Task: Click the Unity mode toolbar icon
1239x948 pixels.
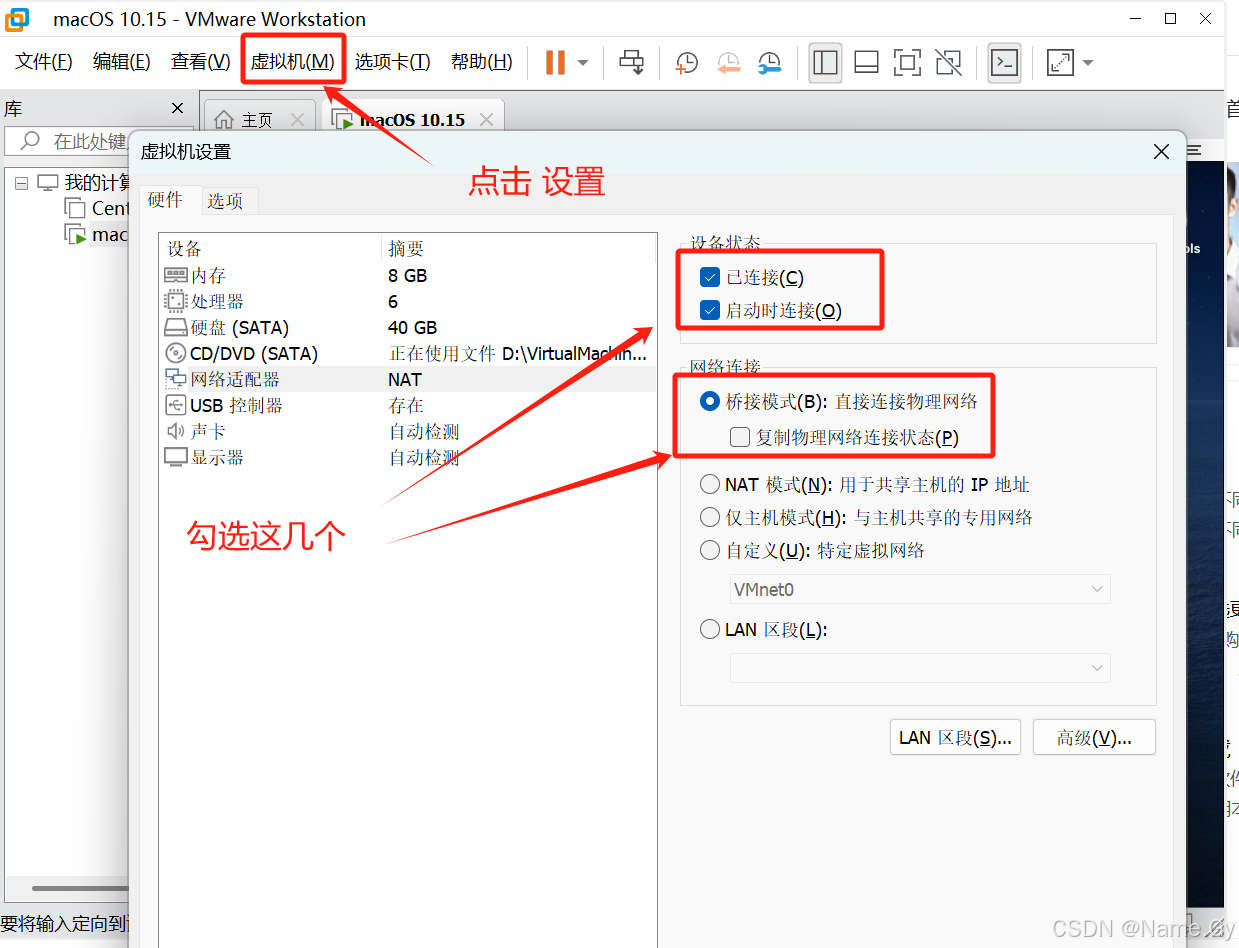Action: click(x=948, y=63)
